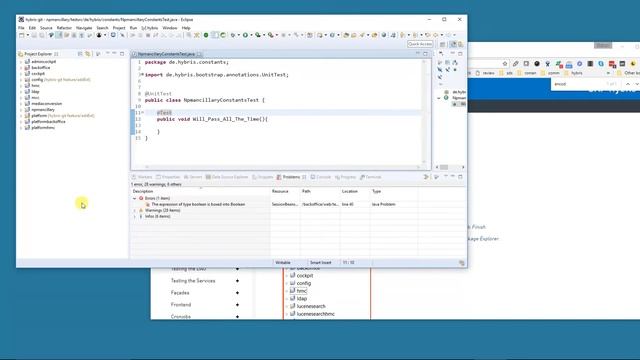The width and height of the screenshot is (640, 360).
Task: Close the NpmancillaryConstantsTest.java editor tab
Action: pos(200,54)
